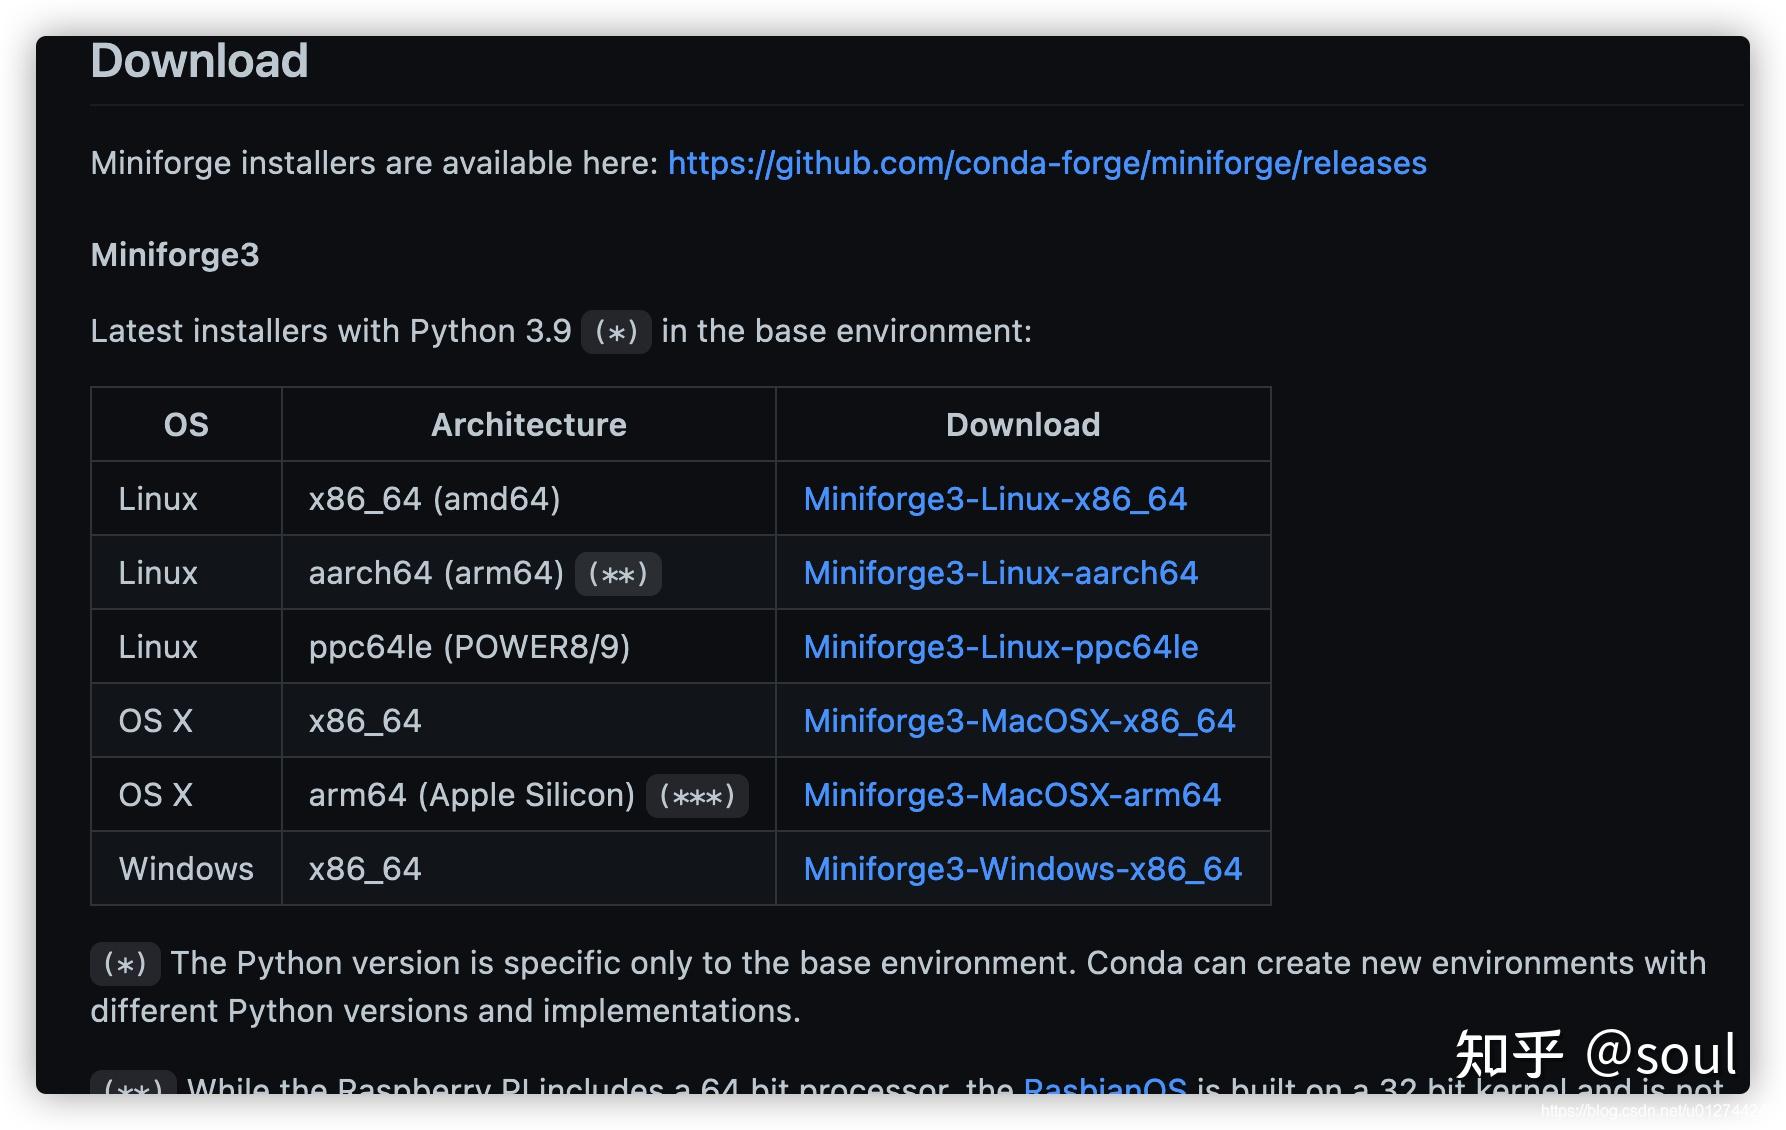This screenshot has height=1130, width=1786.
Task: Click the (*) marker next to Python 3.9
Action: (616, 332)
